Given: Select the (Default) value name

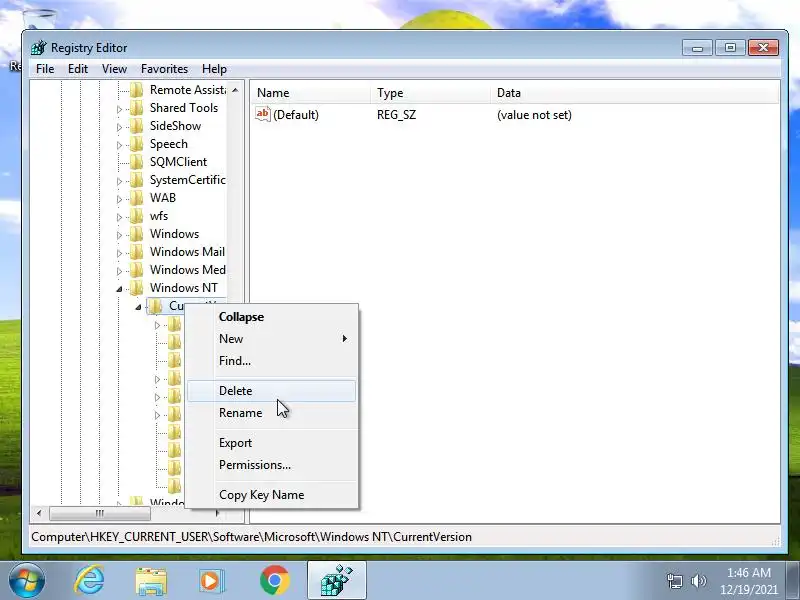Looking at the screenshot, I should 296,115.
